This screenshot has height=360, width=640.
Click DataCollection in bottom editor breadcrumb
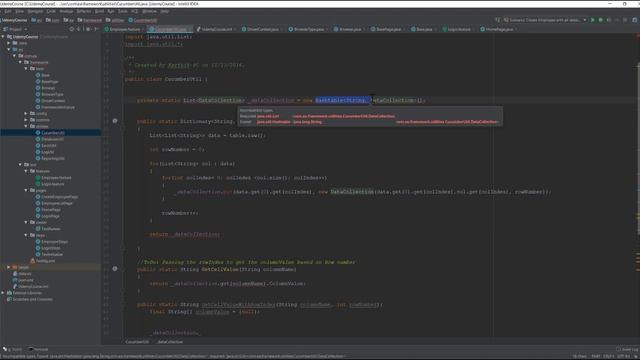[170, 342]
